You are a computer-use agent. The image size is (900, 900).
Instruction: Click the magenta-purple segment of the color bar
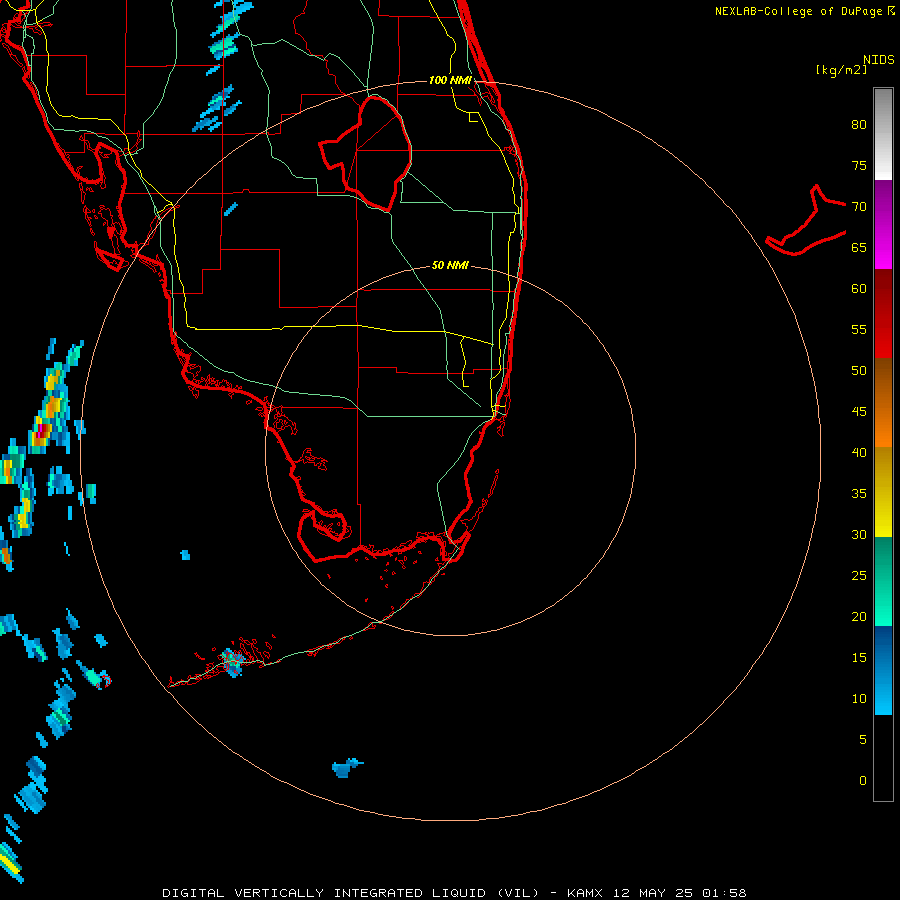click(883, 224)
